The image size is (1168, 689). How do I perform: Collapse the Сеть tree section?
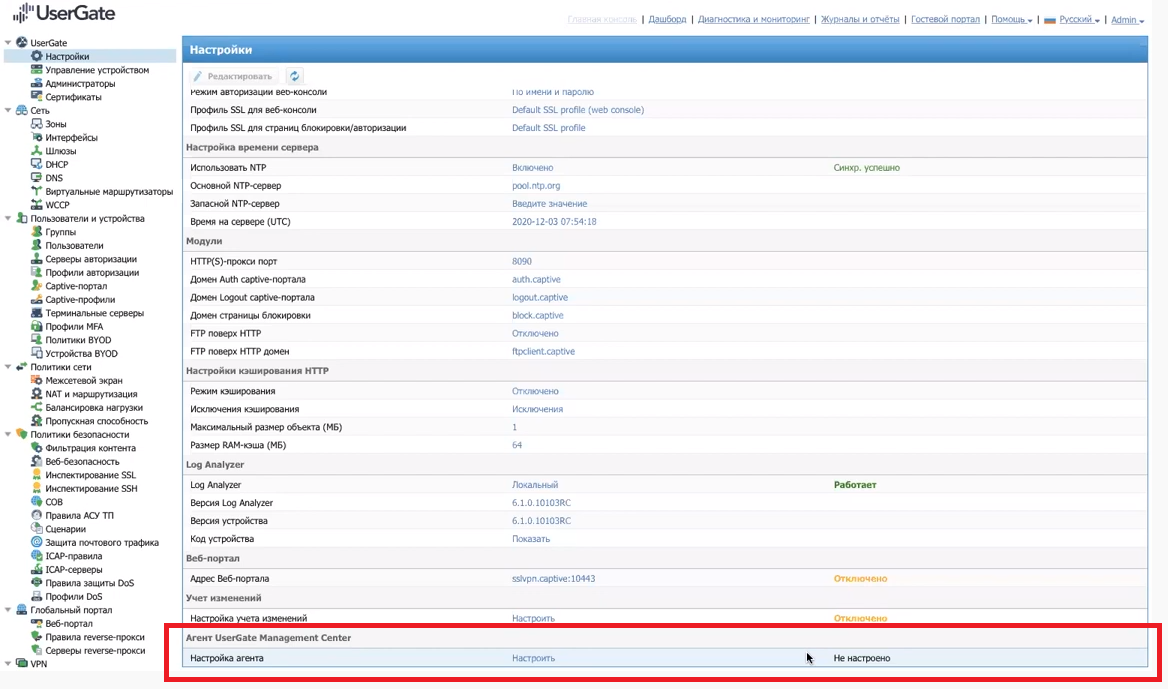[x=8, y=110]
